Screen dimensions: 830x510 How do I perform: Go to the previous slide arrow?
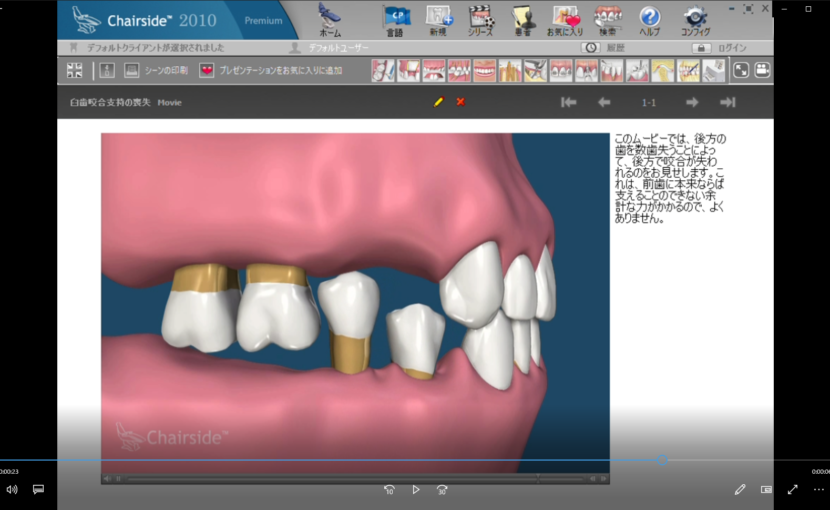(x=604, y=102)
